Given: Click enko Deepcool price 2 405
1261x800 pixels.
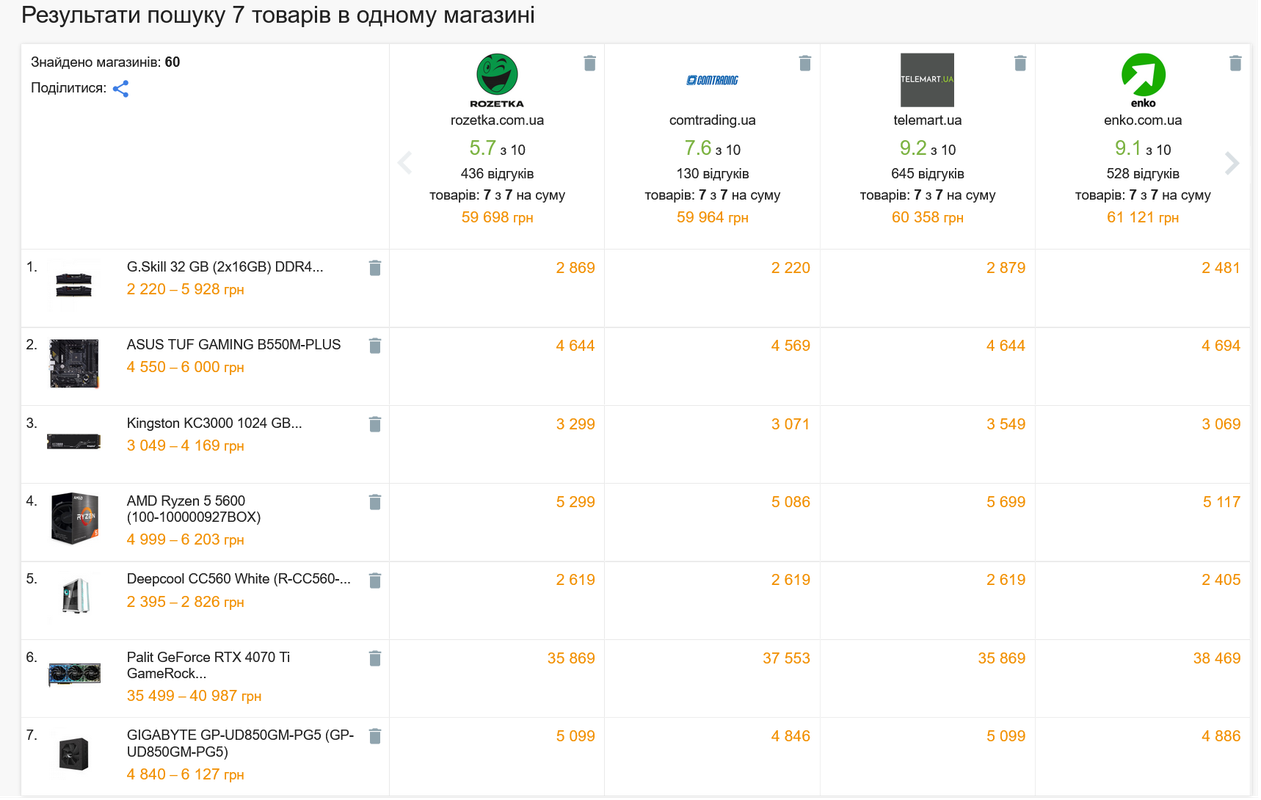Looking at the screenshot, I should (x=1221, y=580).
